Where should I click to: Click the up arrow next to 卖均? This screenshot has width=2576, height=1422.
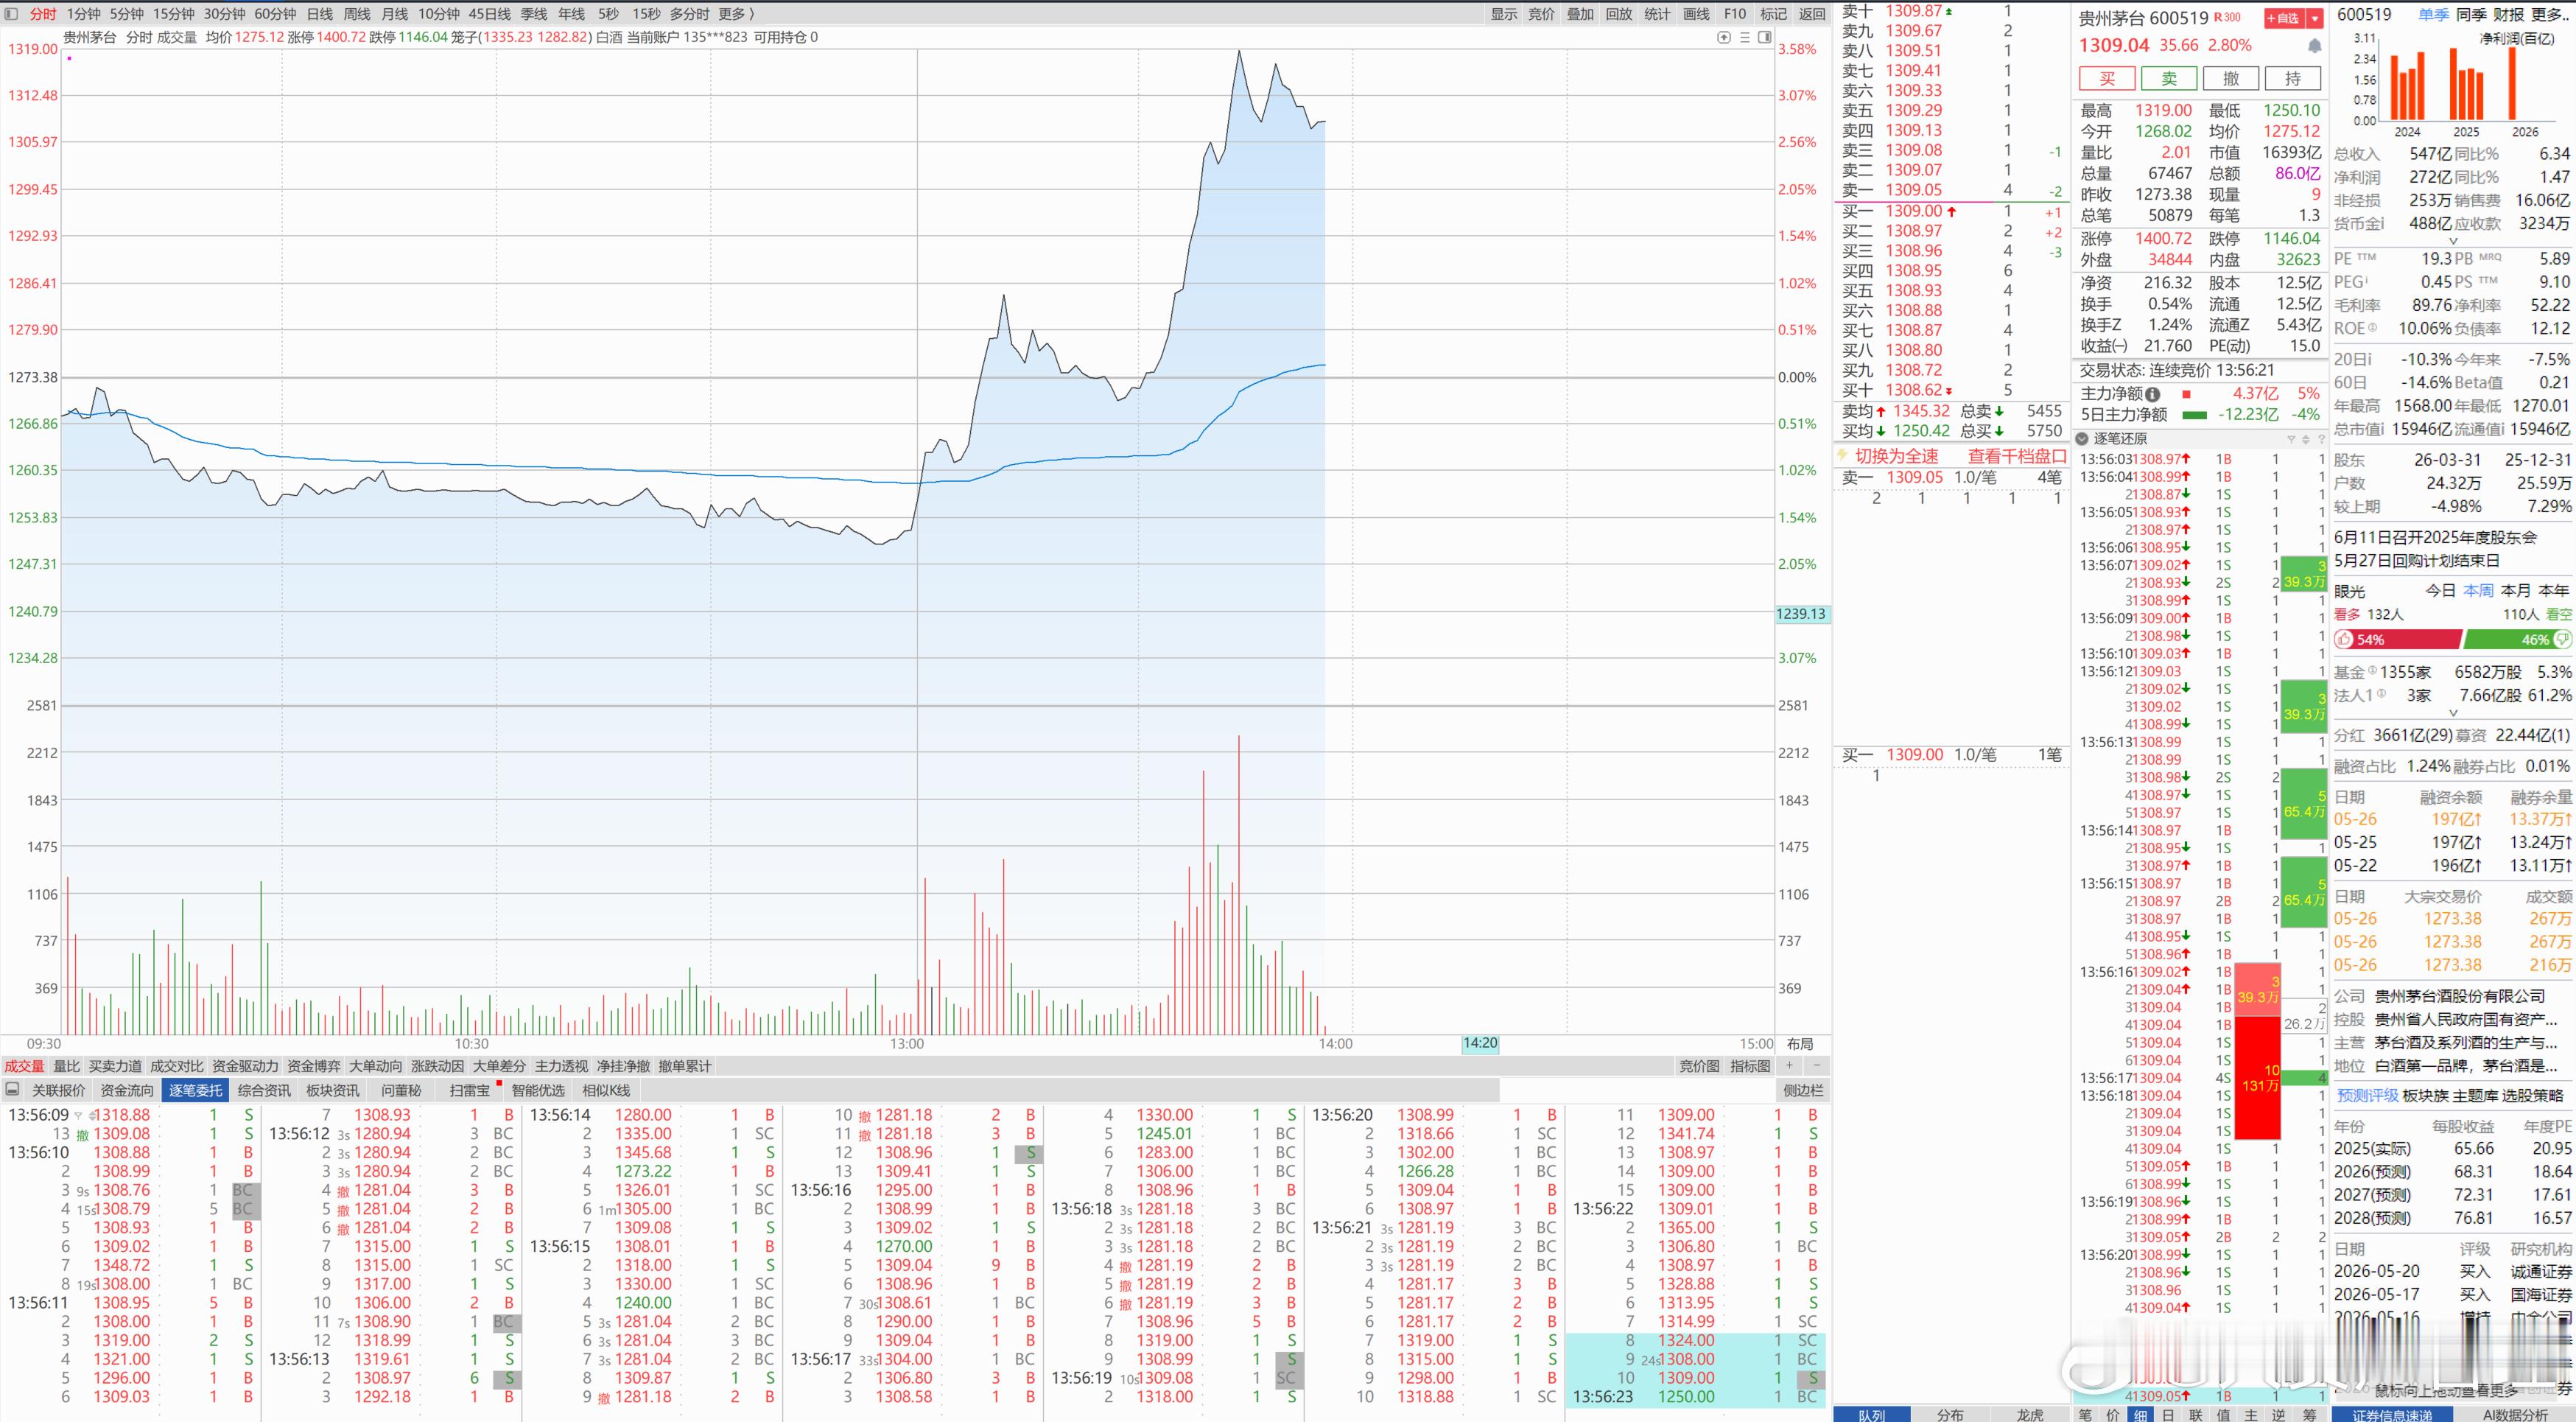1882,411
